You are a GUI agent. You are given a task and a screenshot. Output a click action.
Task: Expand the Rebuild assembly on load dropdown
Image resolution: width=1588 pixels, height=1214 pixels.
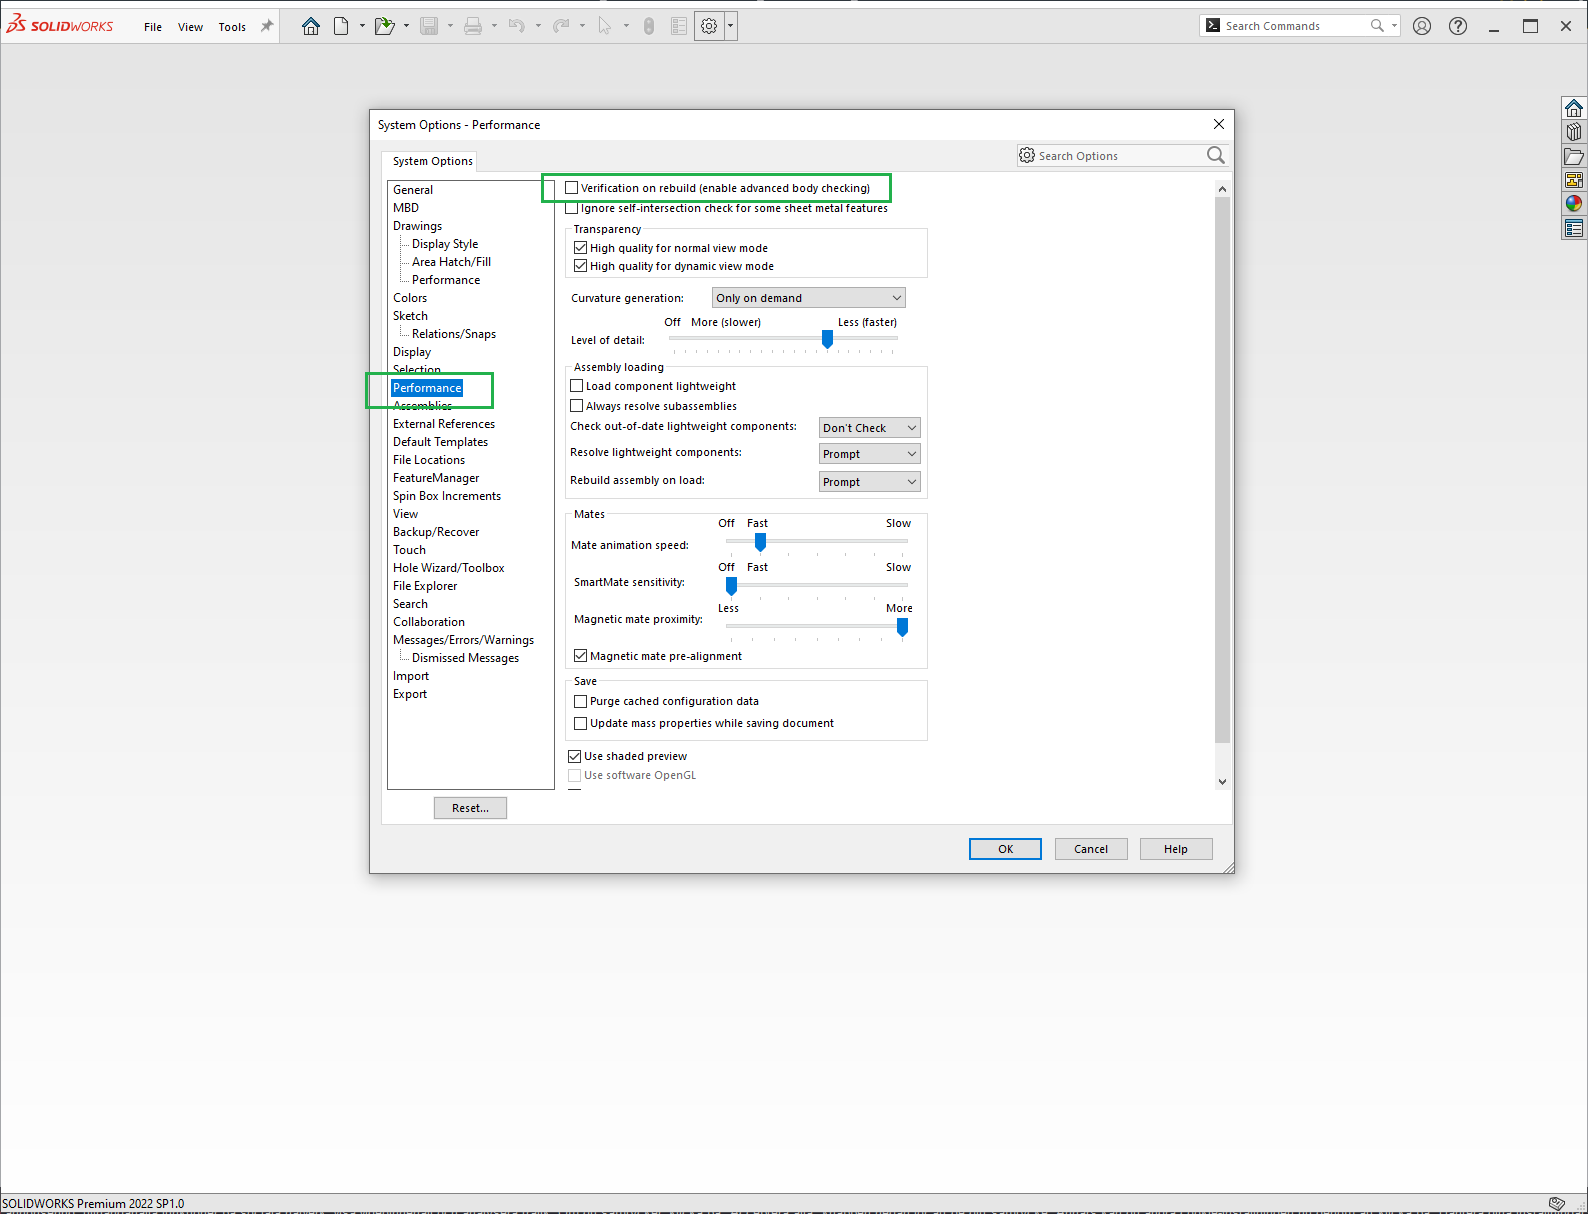coord(869,482)
